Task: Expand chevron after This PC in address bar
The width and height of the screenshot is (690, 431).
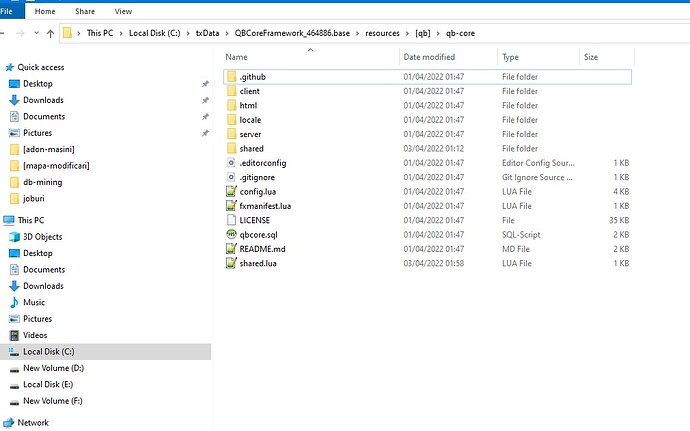Action: click(121, 33)
